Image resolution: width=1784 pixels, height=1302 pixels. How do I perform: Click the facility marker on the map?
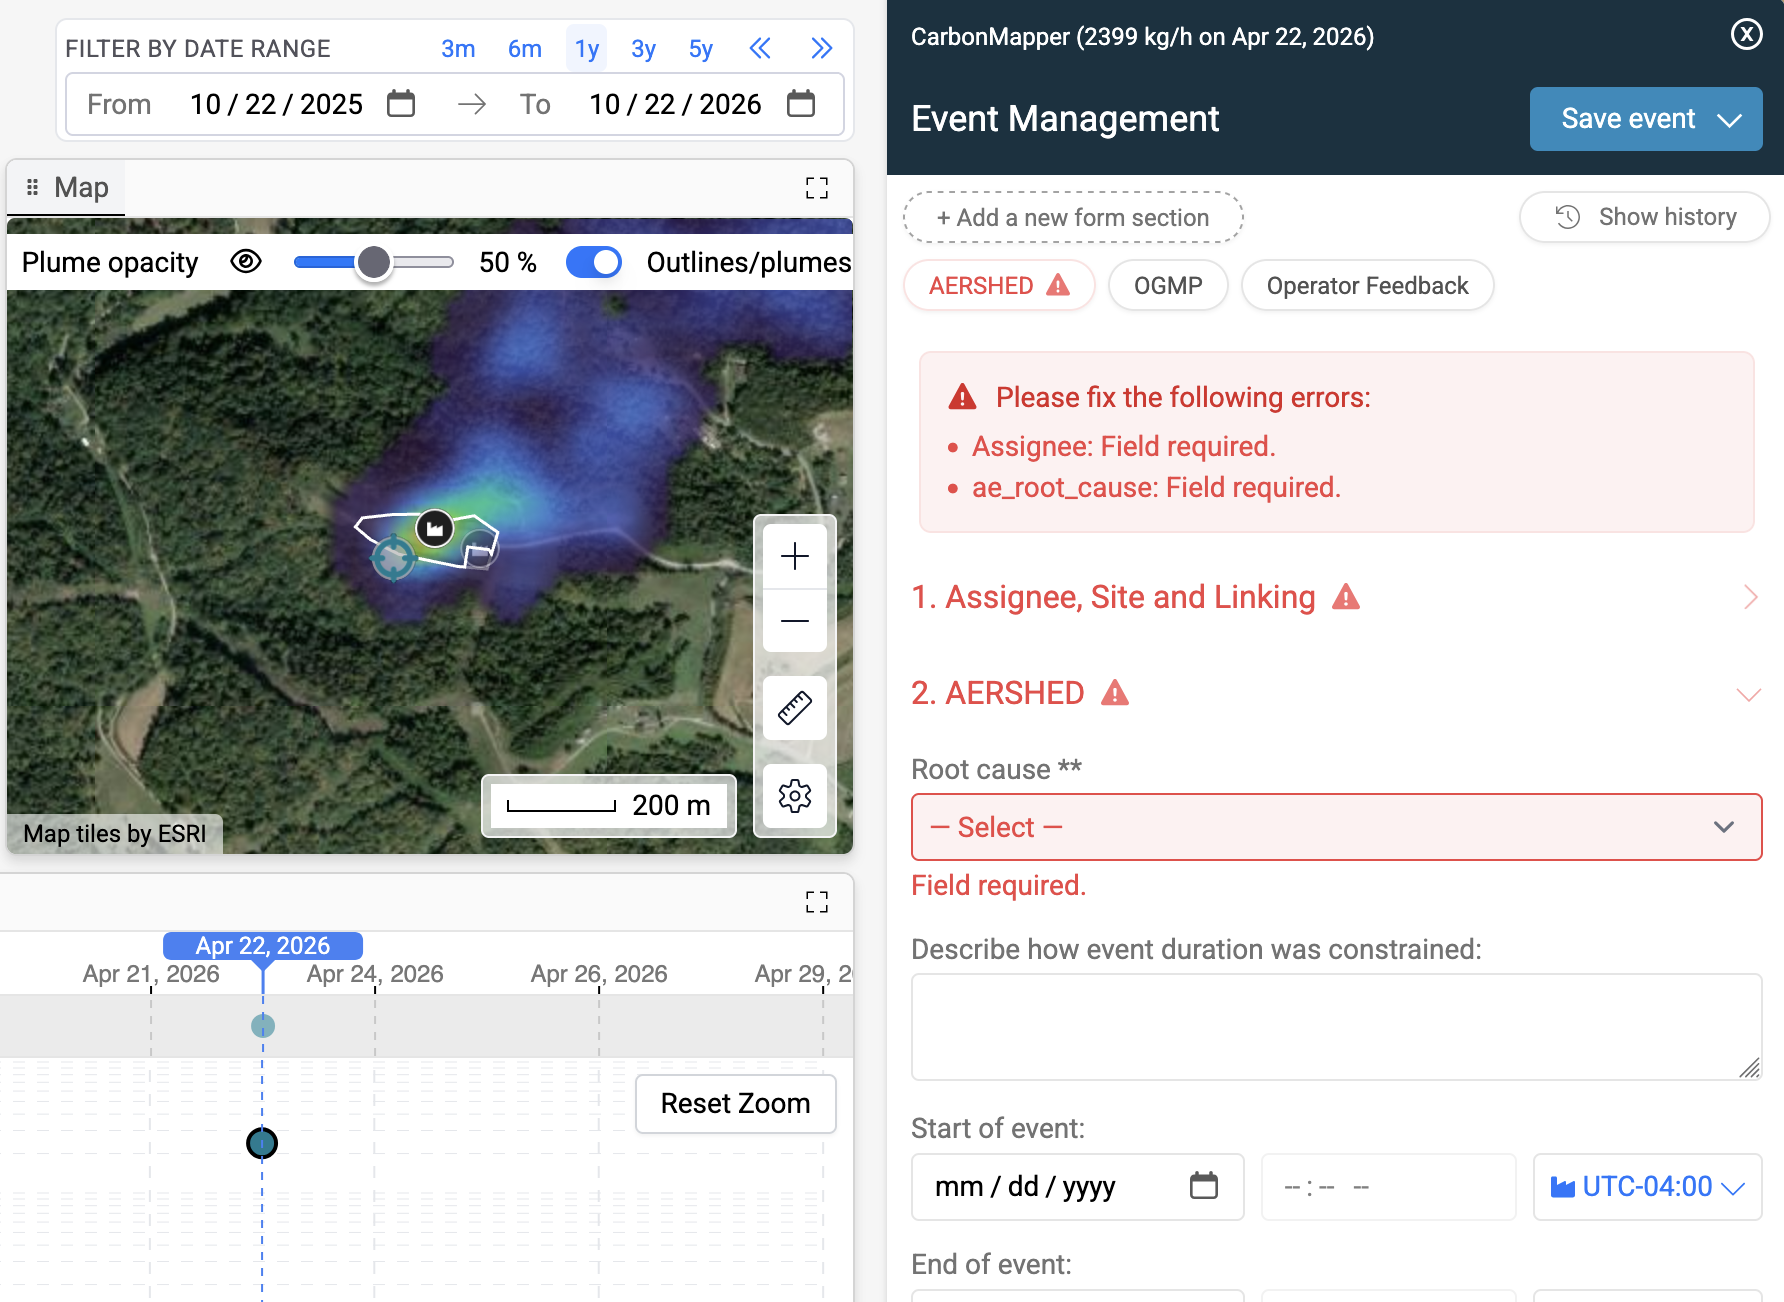point(435,528)
